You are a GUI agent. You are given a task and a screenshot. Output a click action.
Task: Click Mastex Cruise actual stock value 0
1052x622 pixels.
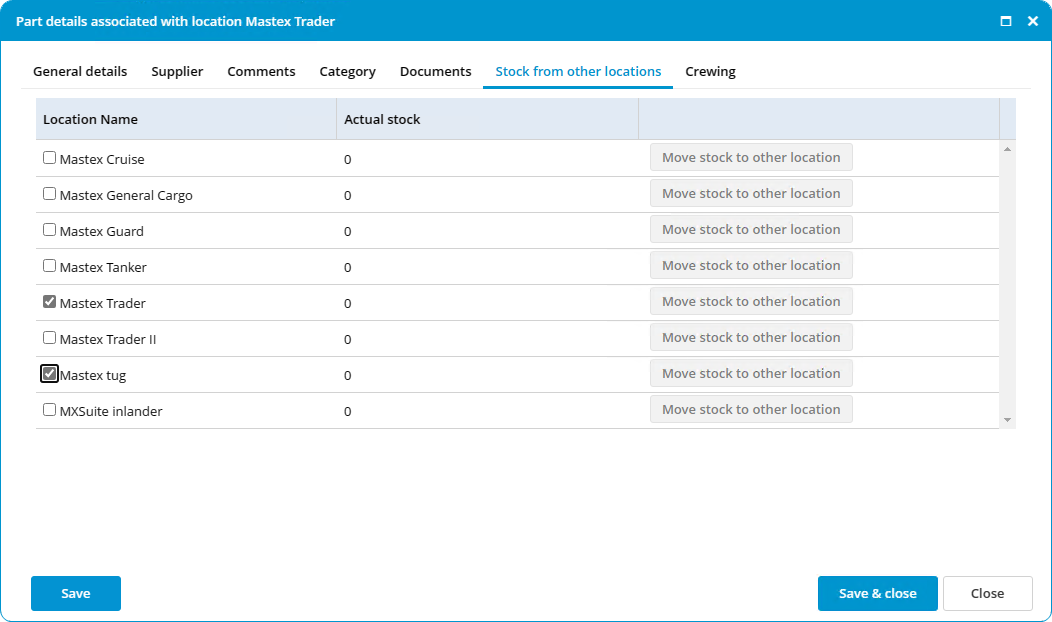pyautogui.click(x=348, y=160)
